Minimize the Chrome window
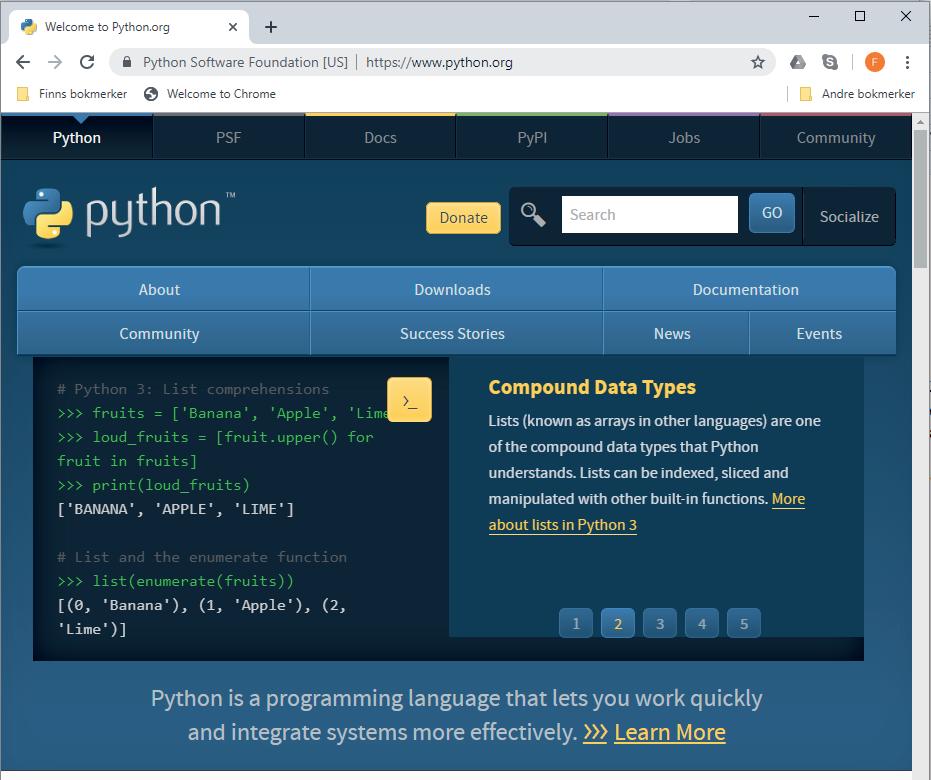Image resolution: width=931 pixels, height=780 pixels. 814,17
